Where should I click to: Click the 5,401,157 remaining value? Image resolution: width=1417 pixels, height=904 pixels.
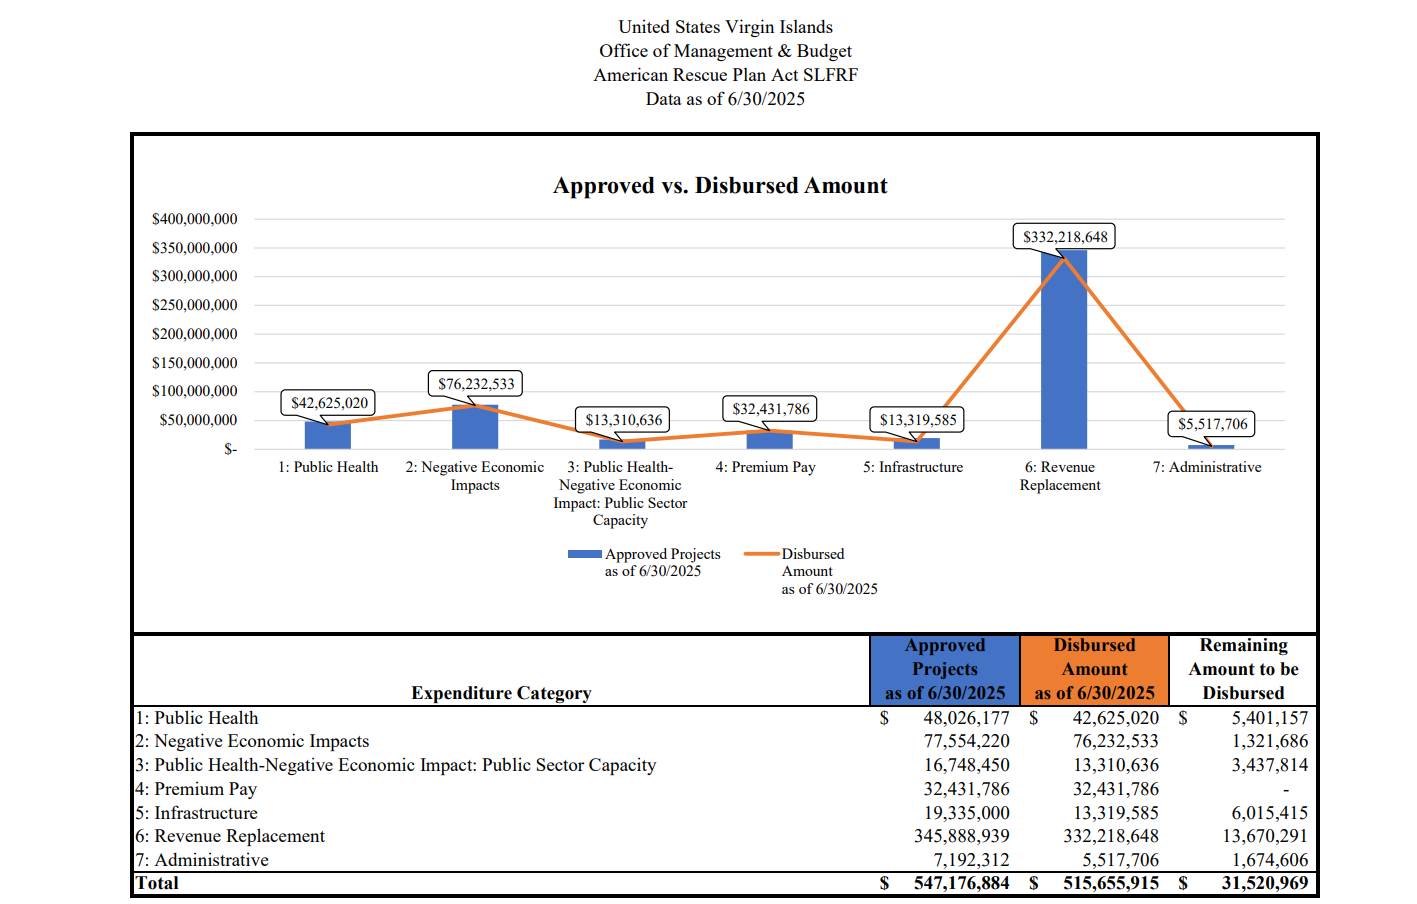(1269, 718)
